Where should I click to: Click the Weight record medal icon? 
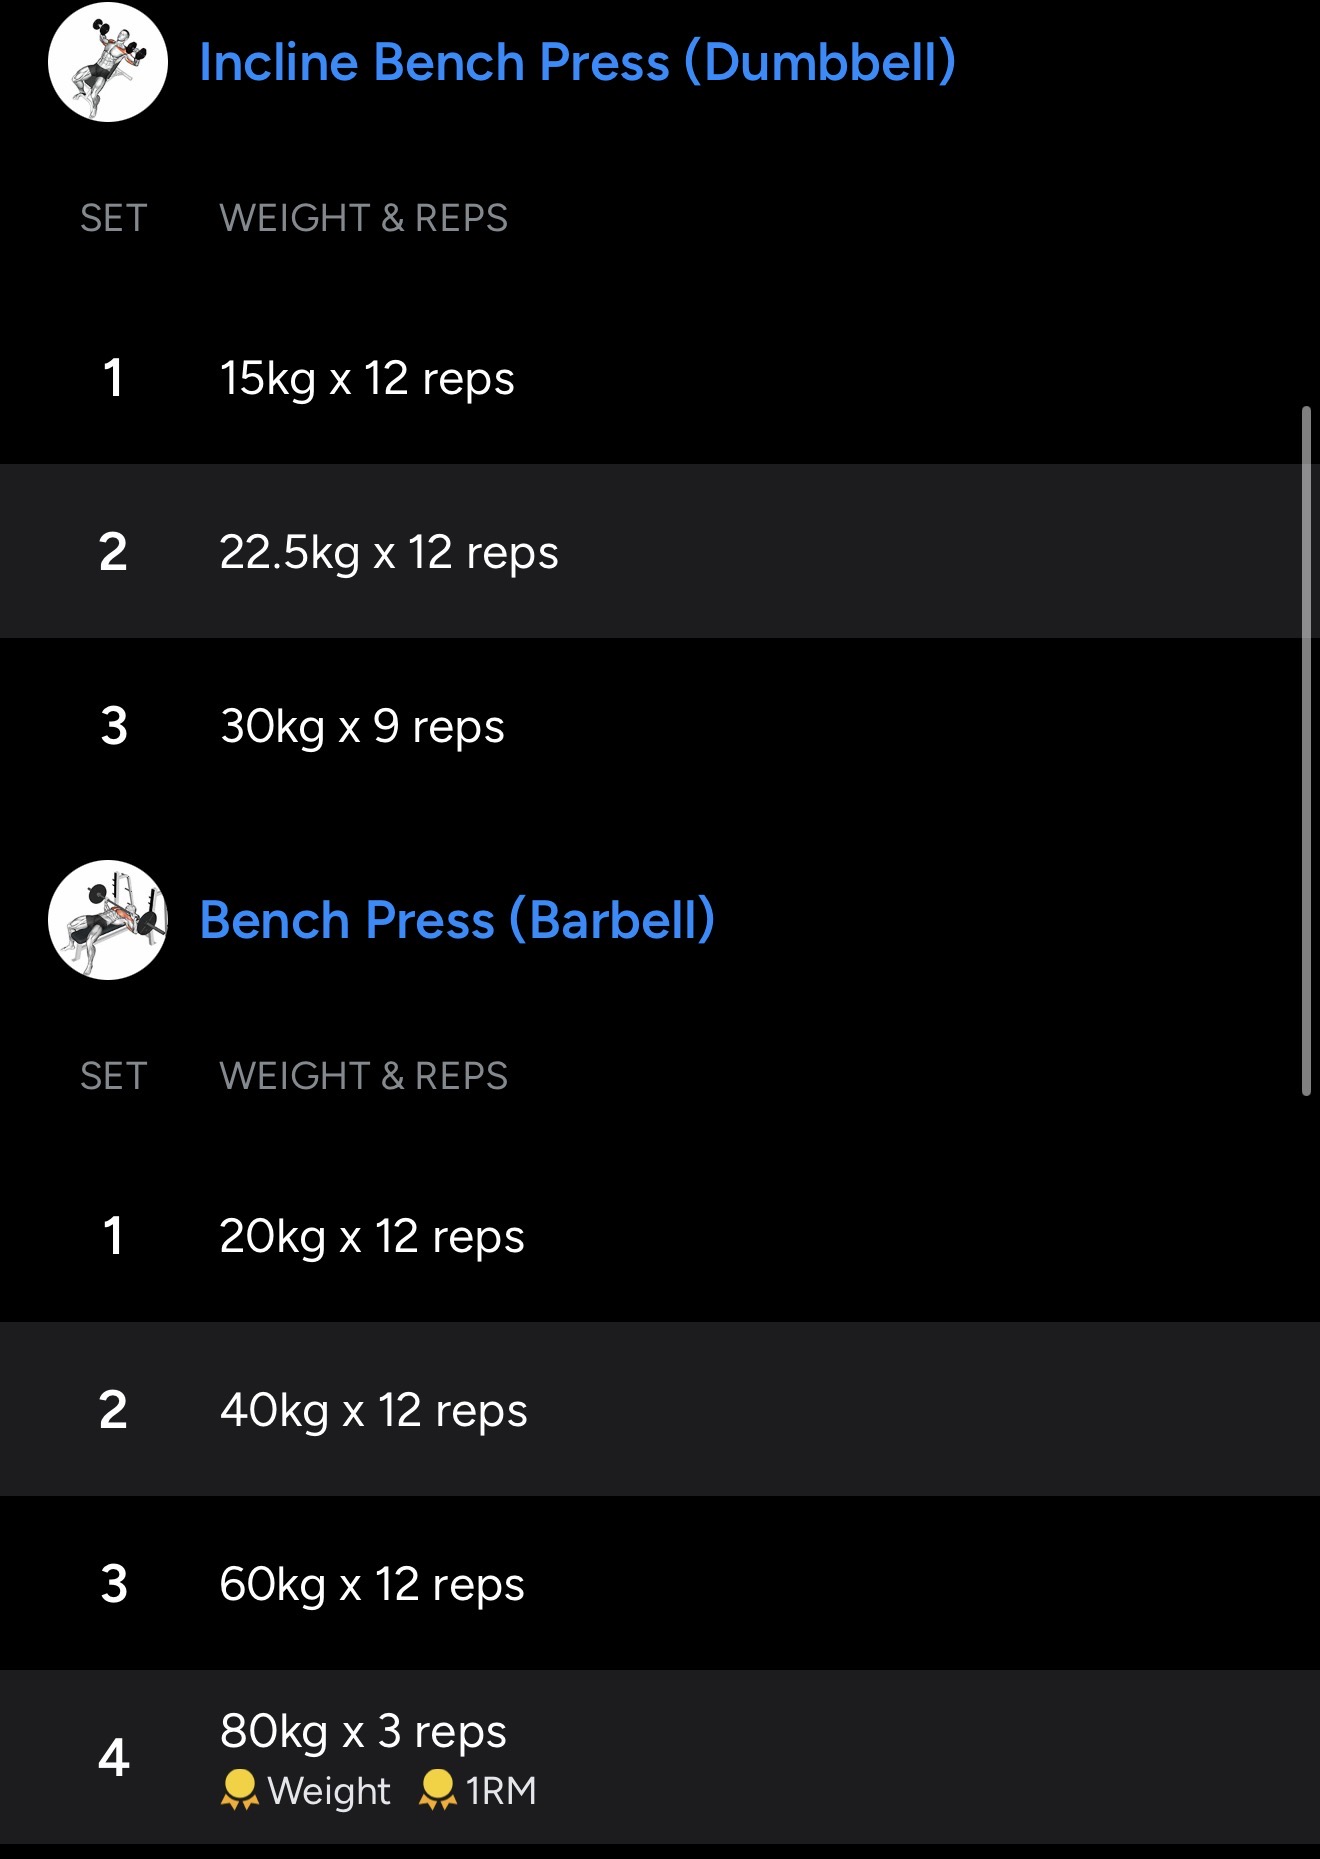tap(239, 1790)
